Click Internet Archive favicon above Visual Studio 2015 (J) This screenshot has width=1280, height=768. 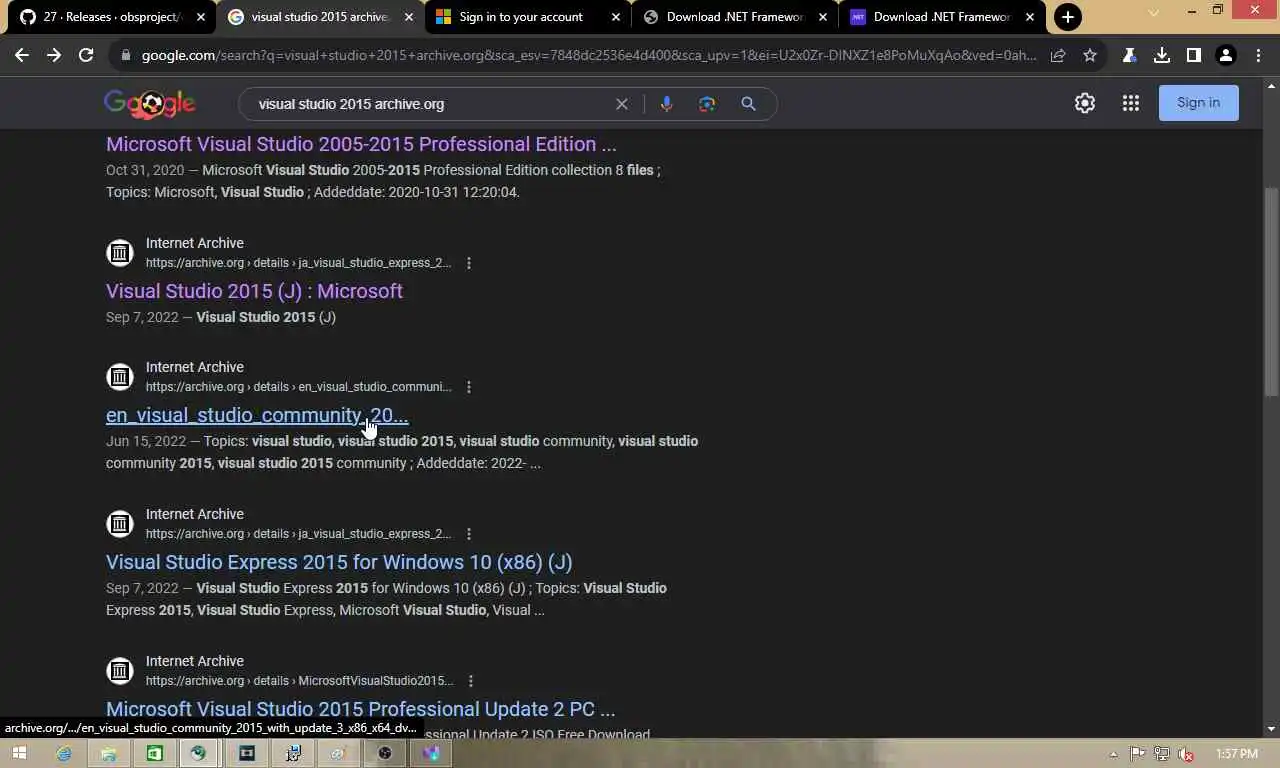[x=120, y=253]
